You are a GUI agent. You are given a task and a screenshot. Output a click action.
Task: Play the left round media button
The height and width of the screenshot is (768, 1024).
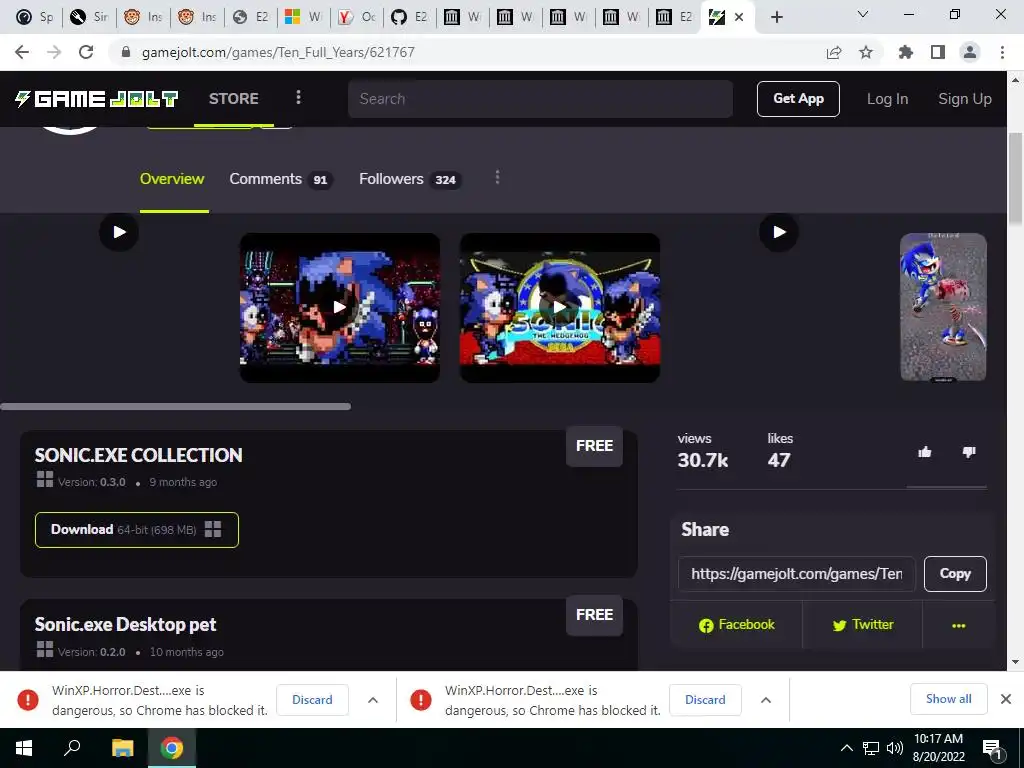119,232
